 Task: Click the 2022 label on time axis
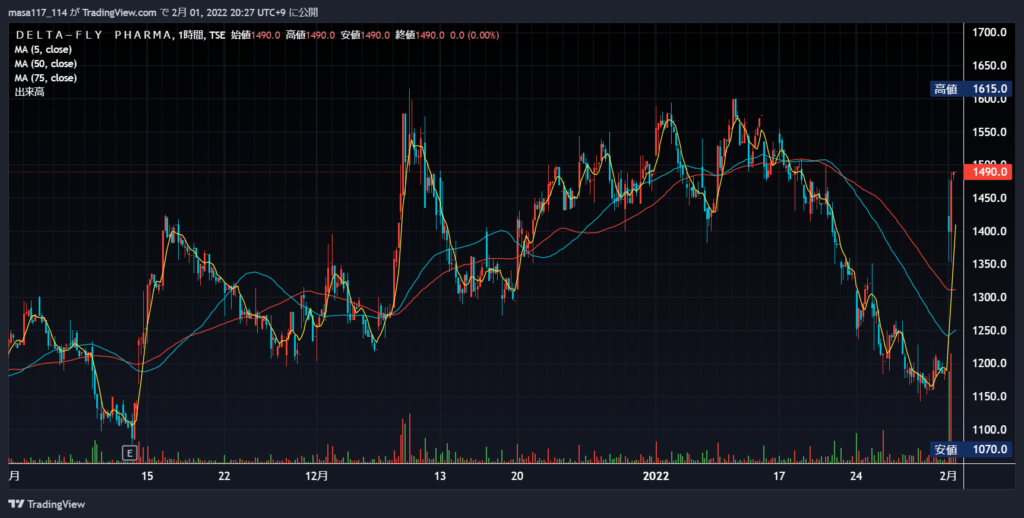pos(656,476)
